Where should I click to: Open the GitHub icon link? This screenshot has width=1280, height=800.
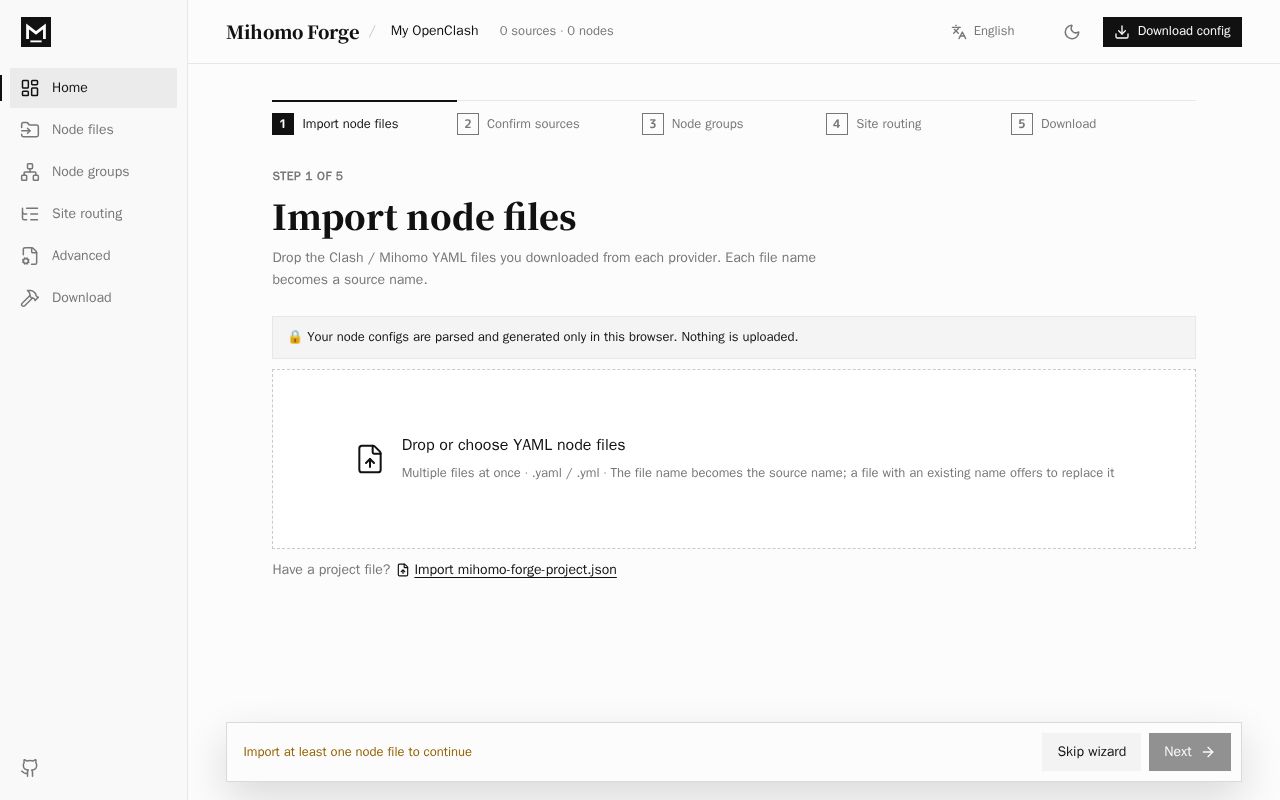(x=30, y=768)
